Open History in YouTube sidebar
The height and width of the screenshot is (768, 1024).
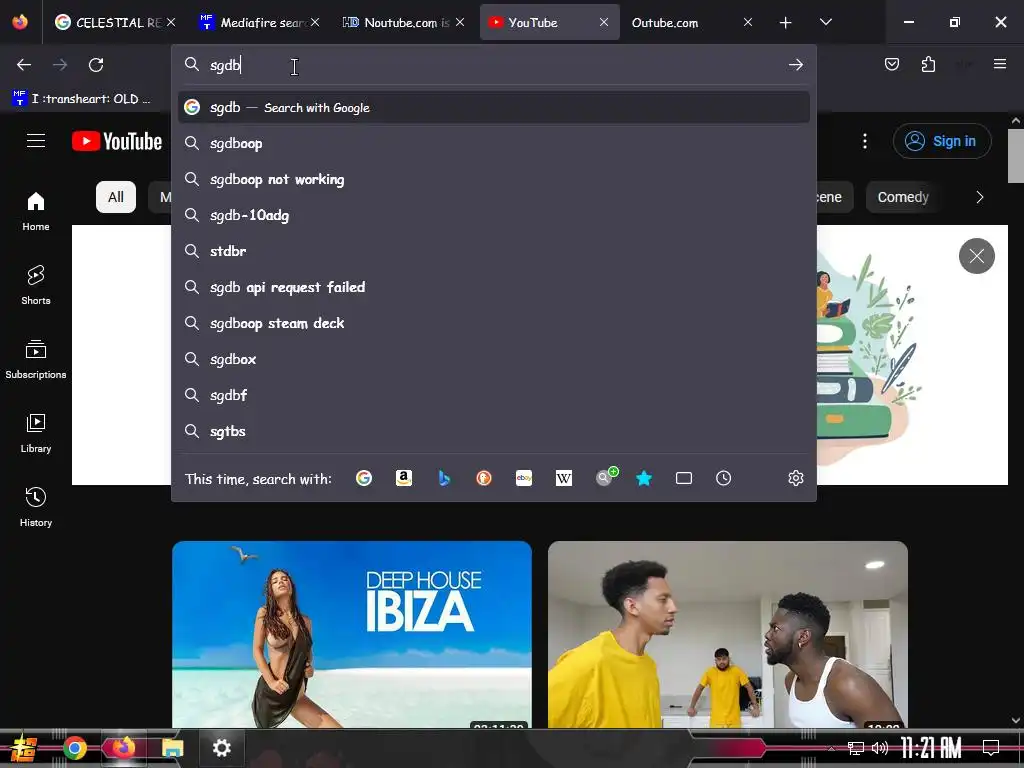pos(36,507)
